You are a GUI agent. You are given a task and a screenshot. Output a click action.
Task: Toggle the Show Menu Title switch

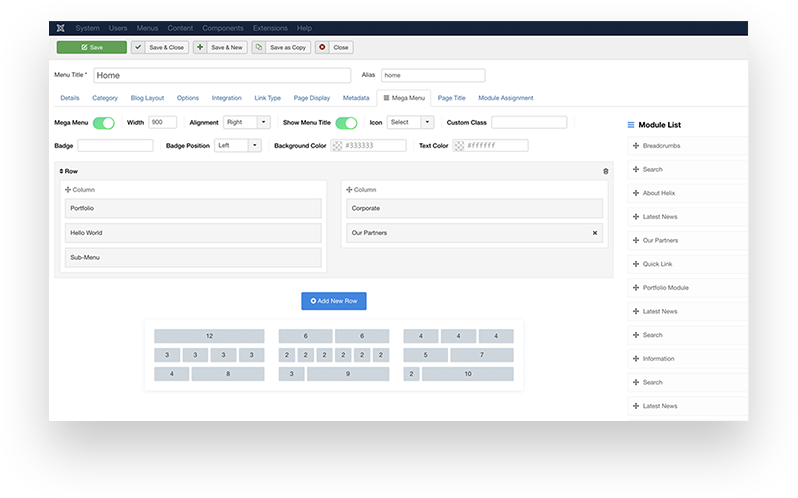pyautogui.click(x=346, y=122)
